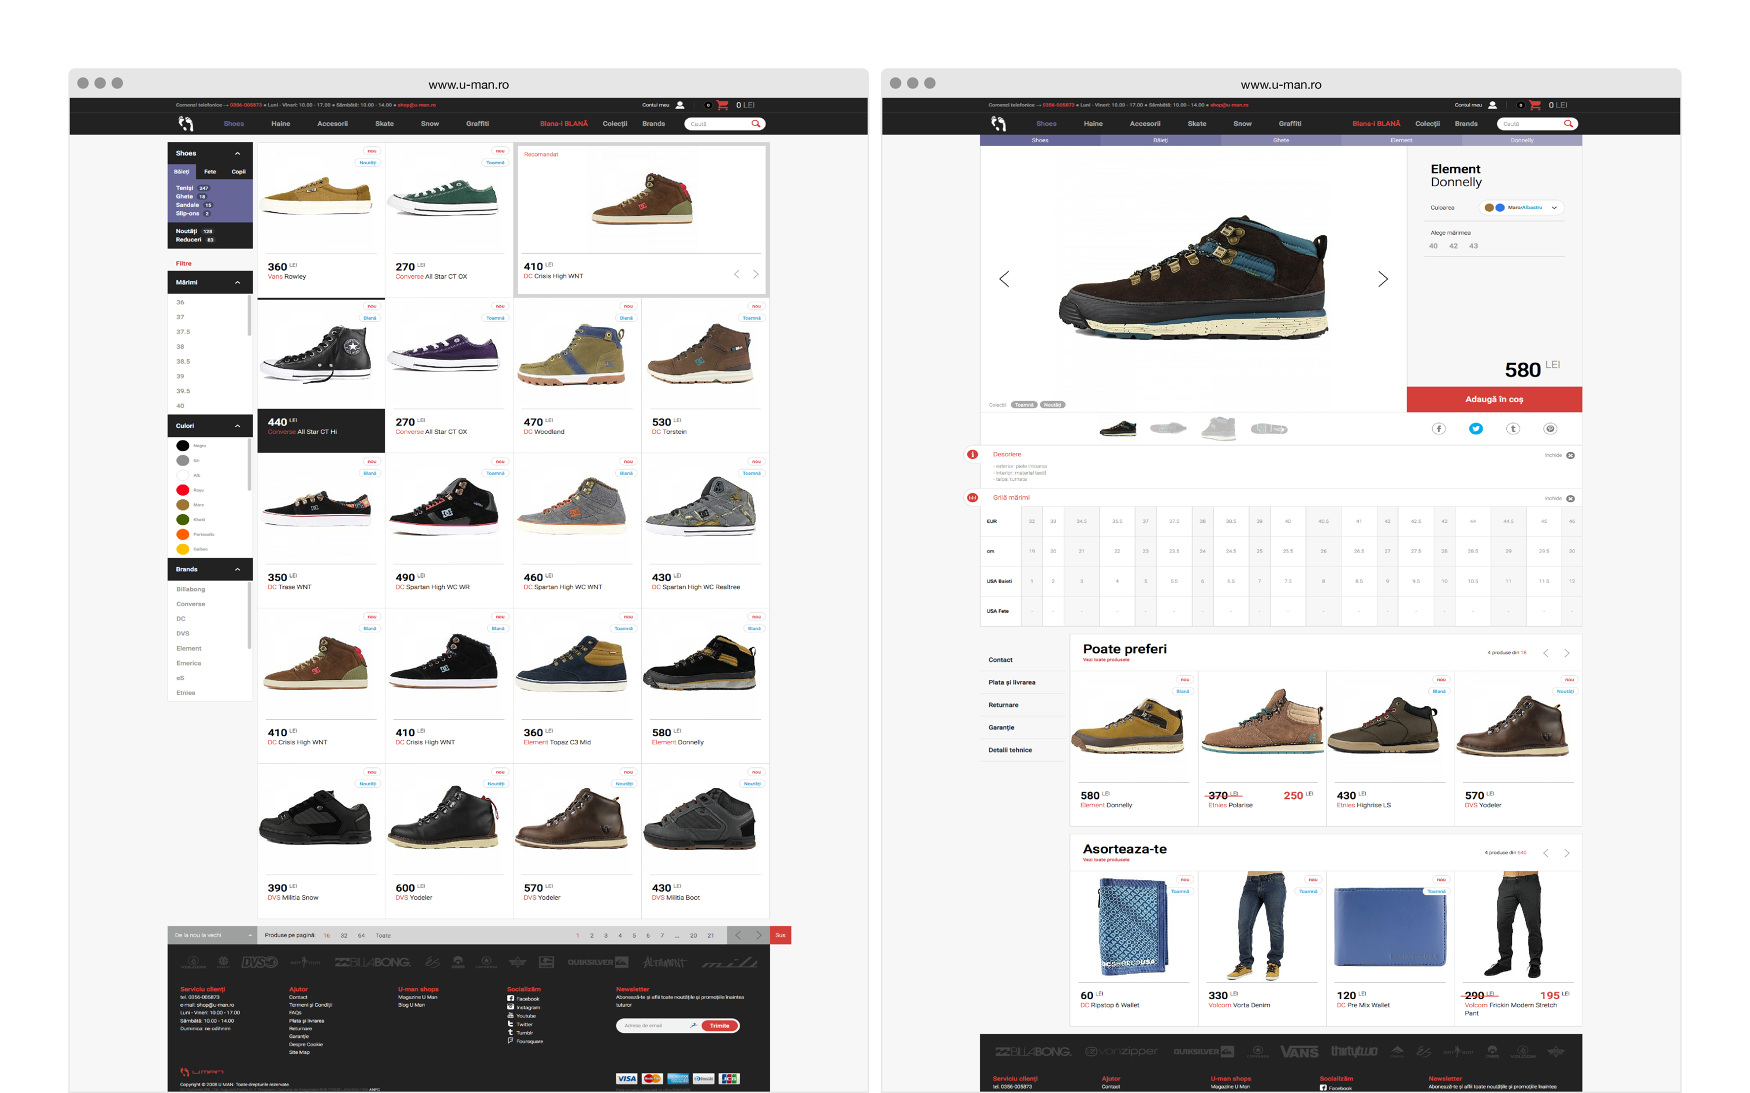
Task: Click next arrow in the Poate preferi carousel
Action: point(1567,653)
